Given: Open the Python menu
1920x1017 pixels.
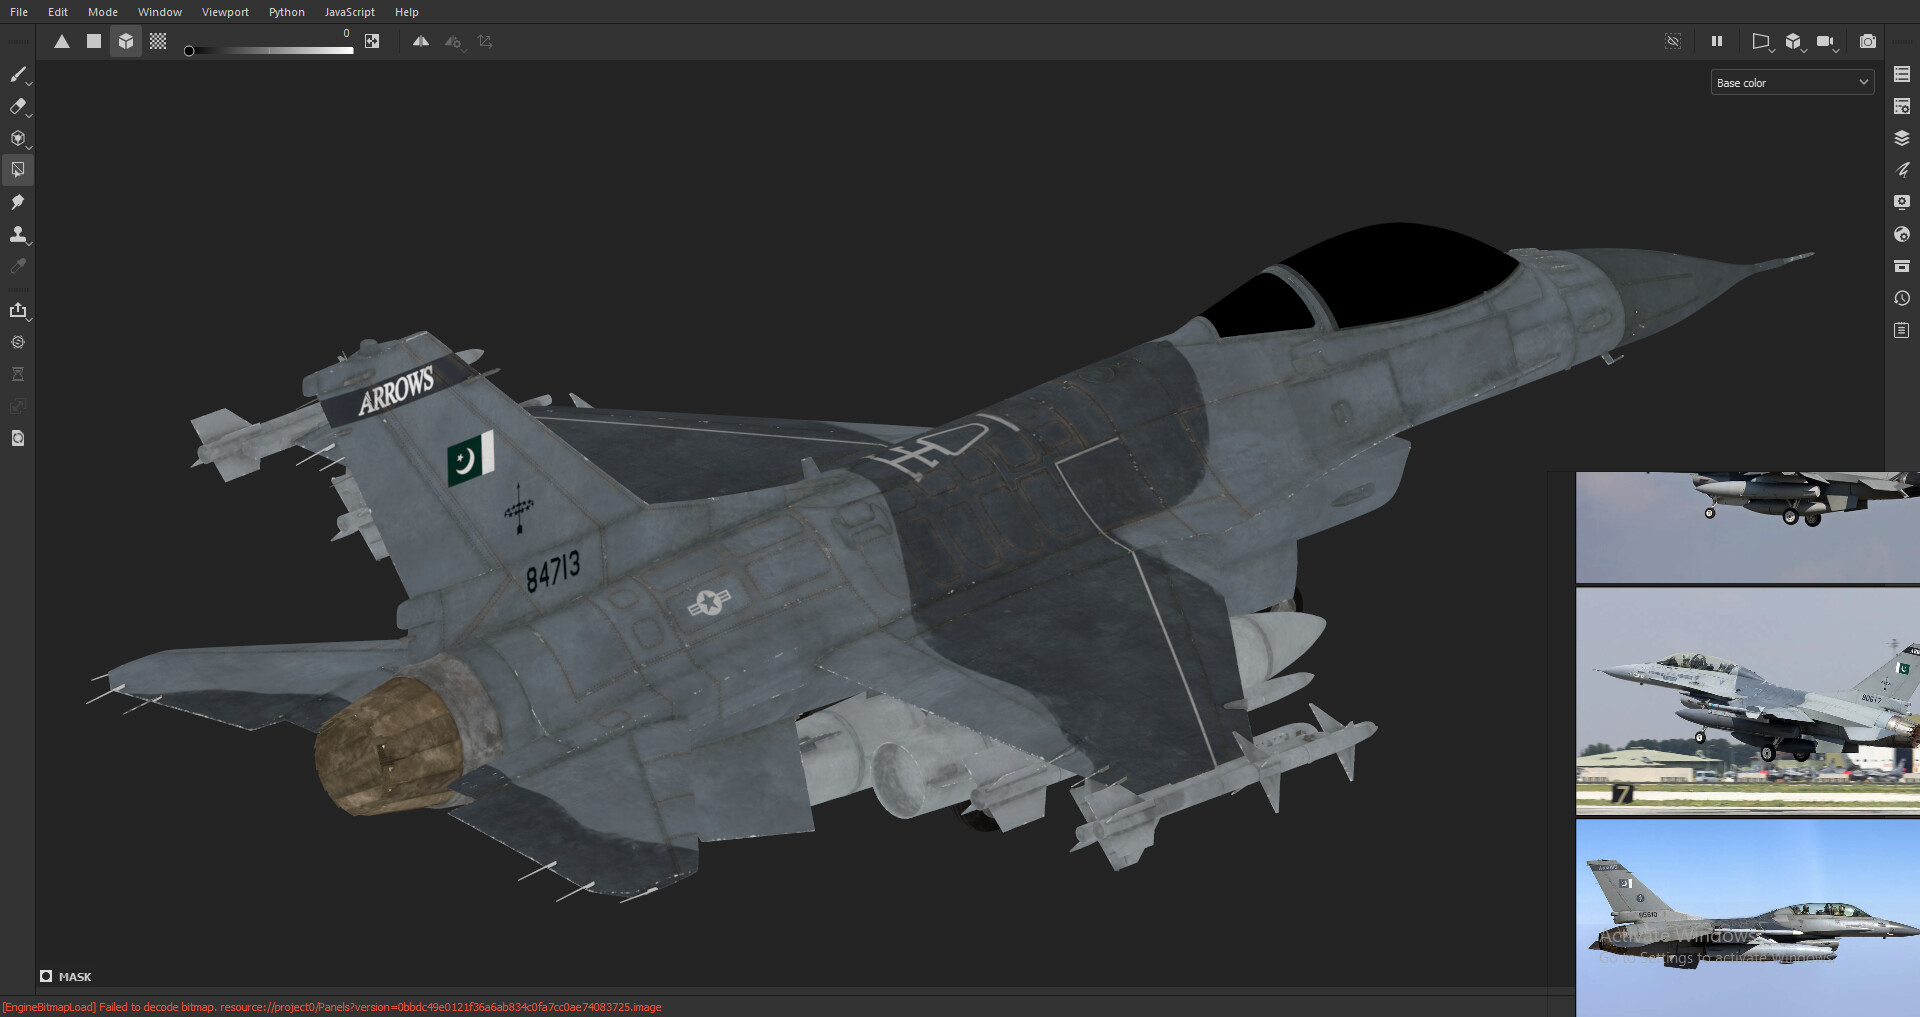Looking at the screenshot, I should [286, 12].
